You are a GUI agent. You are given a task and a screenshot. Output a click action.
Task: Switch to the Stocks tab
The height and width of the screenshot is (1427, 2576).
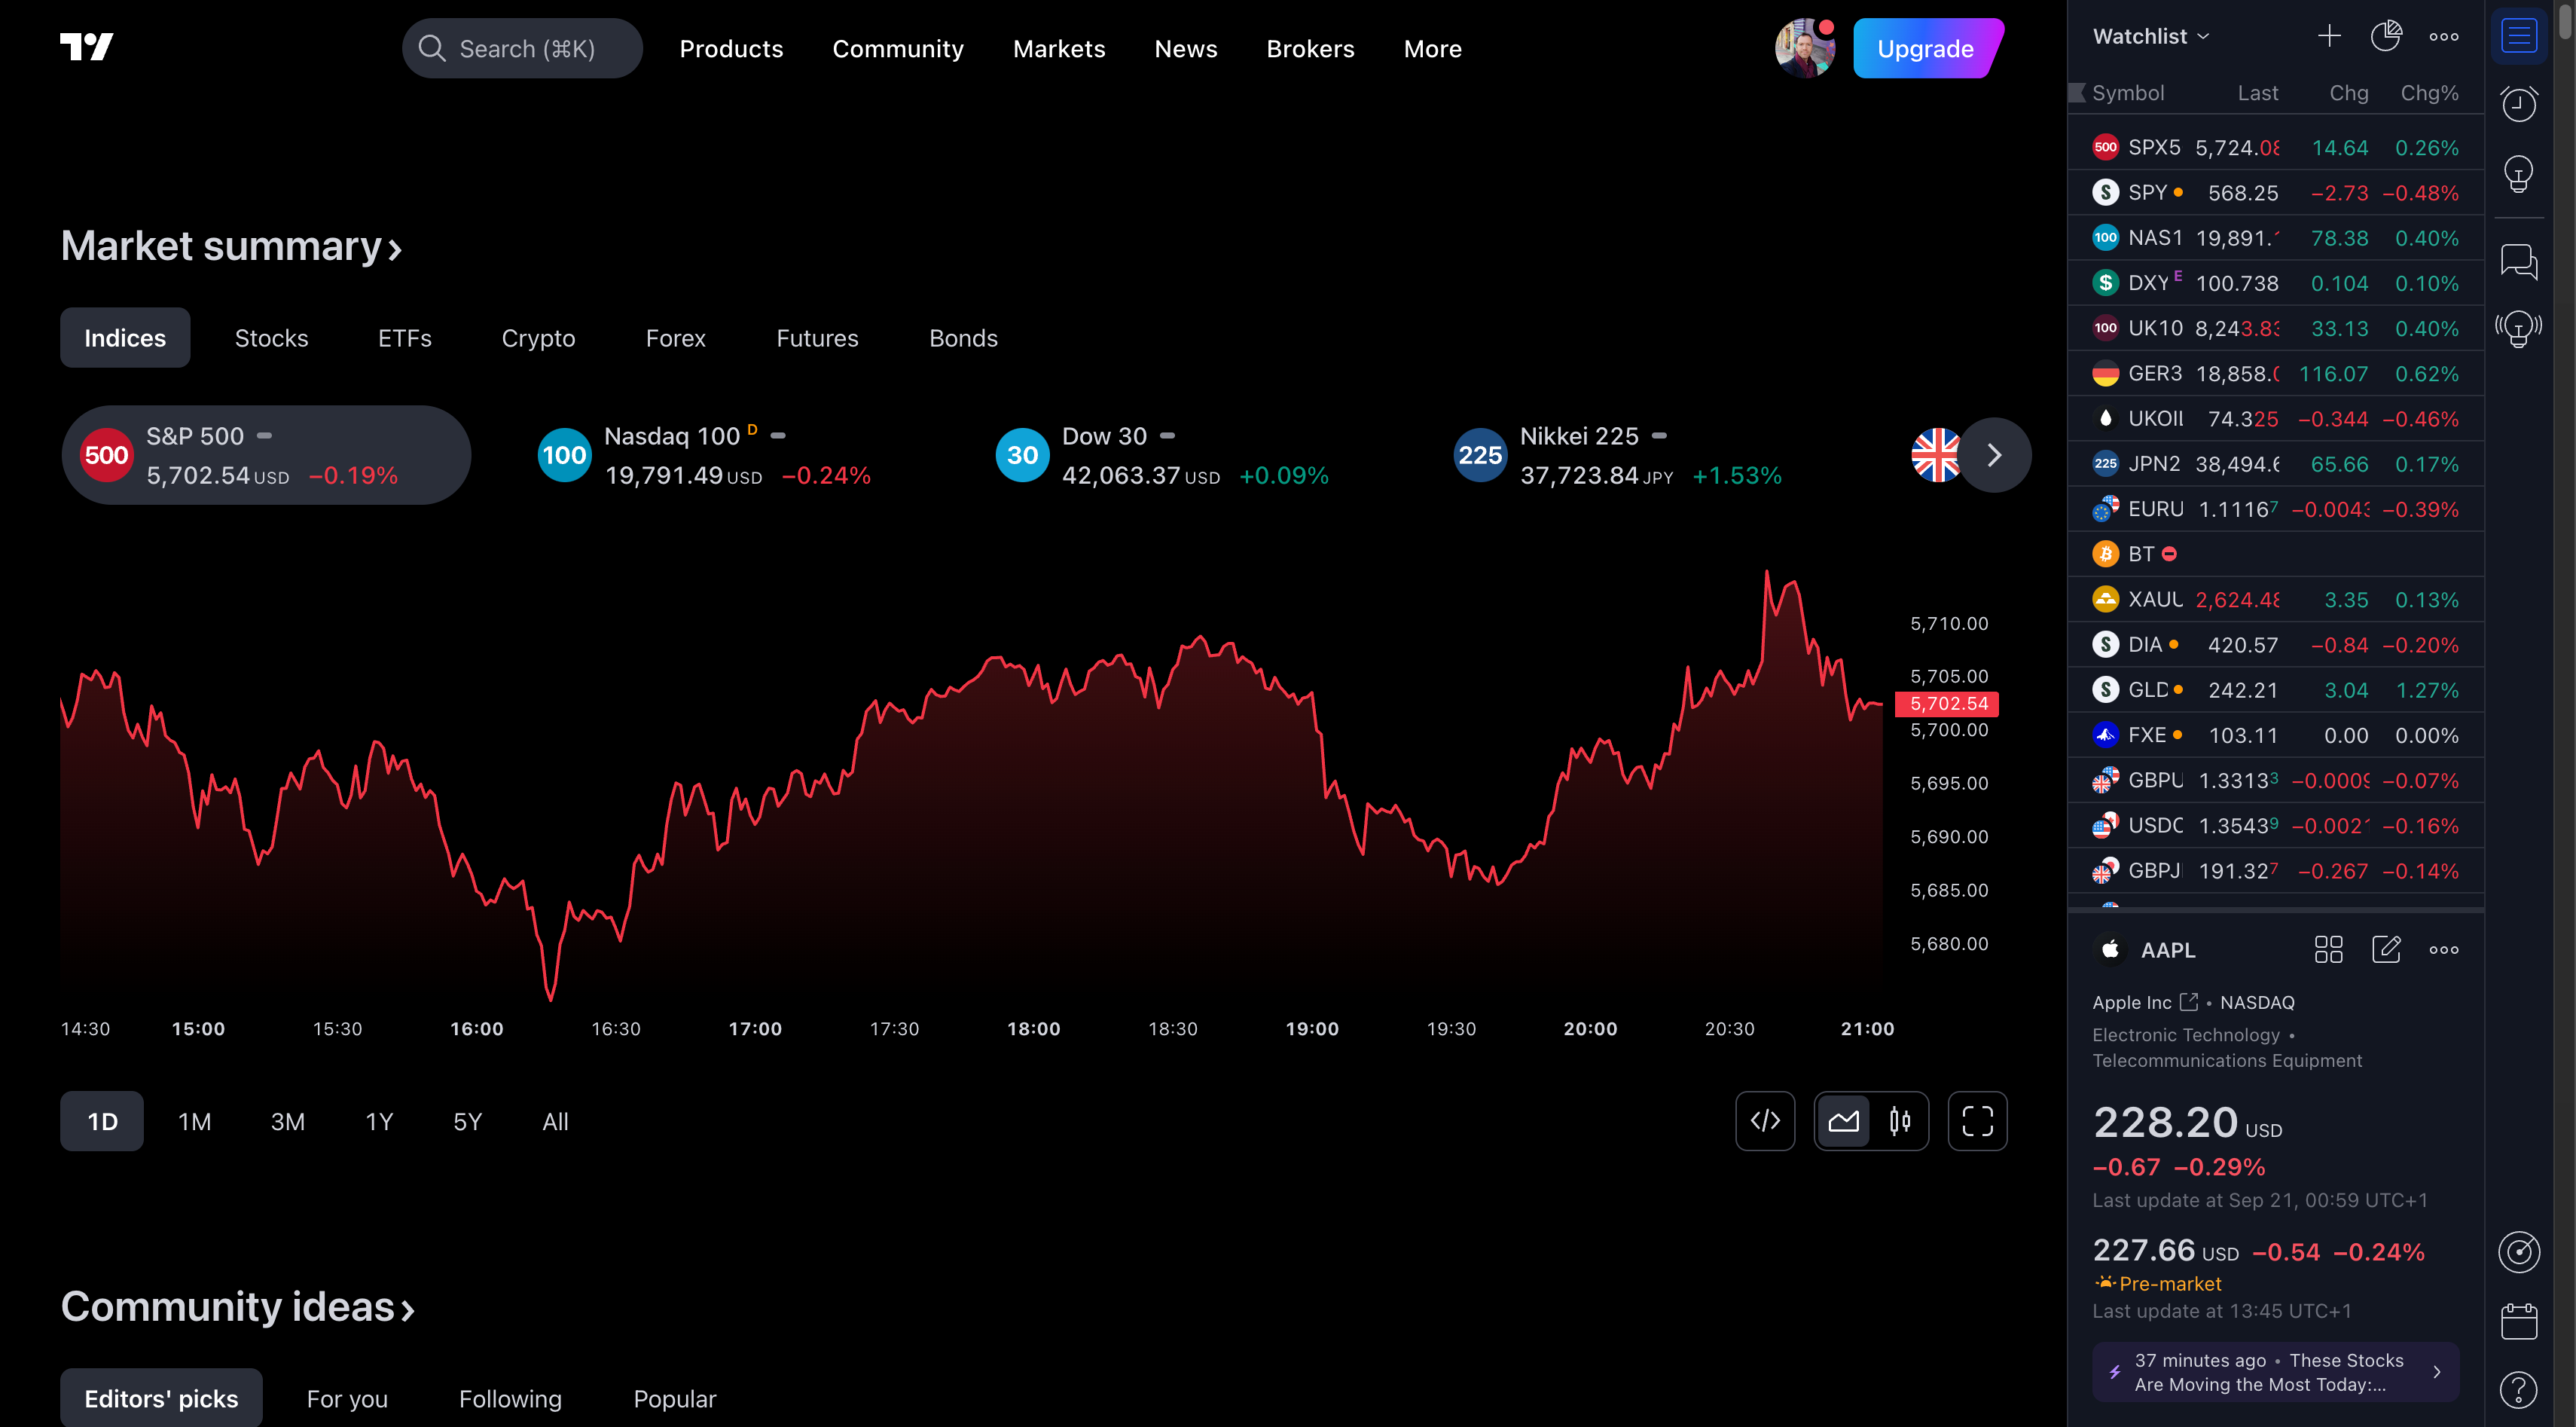click(x=271, y=337)
